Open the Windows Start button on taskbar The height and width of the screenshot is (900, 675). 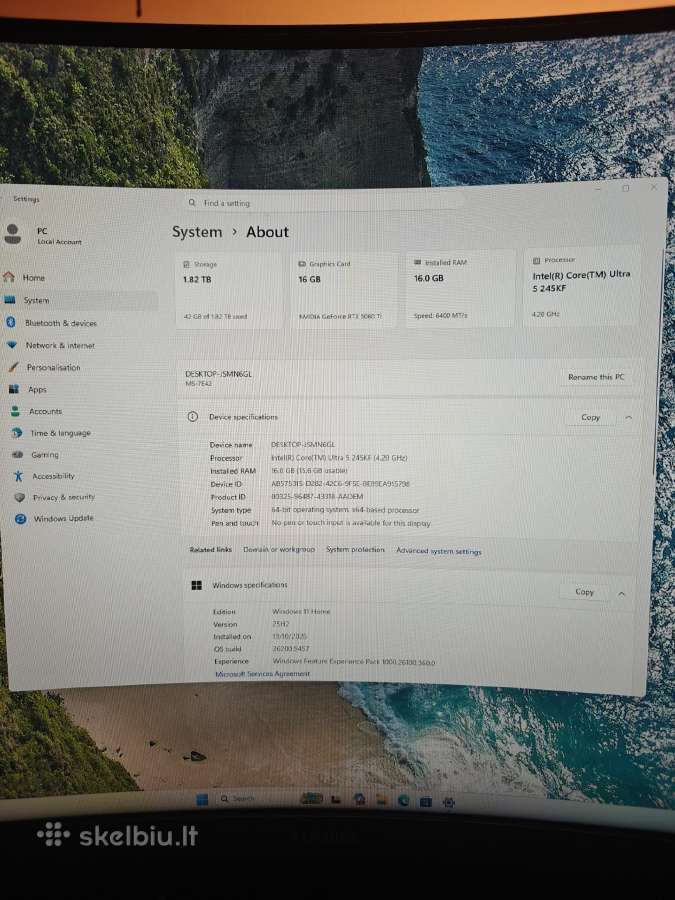click(202, 799)
